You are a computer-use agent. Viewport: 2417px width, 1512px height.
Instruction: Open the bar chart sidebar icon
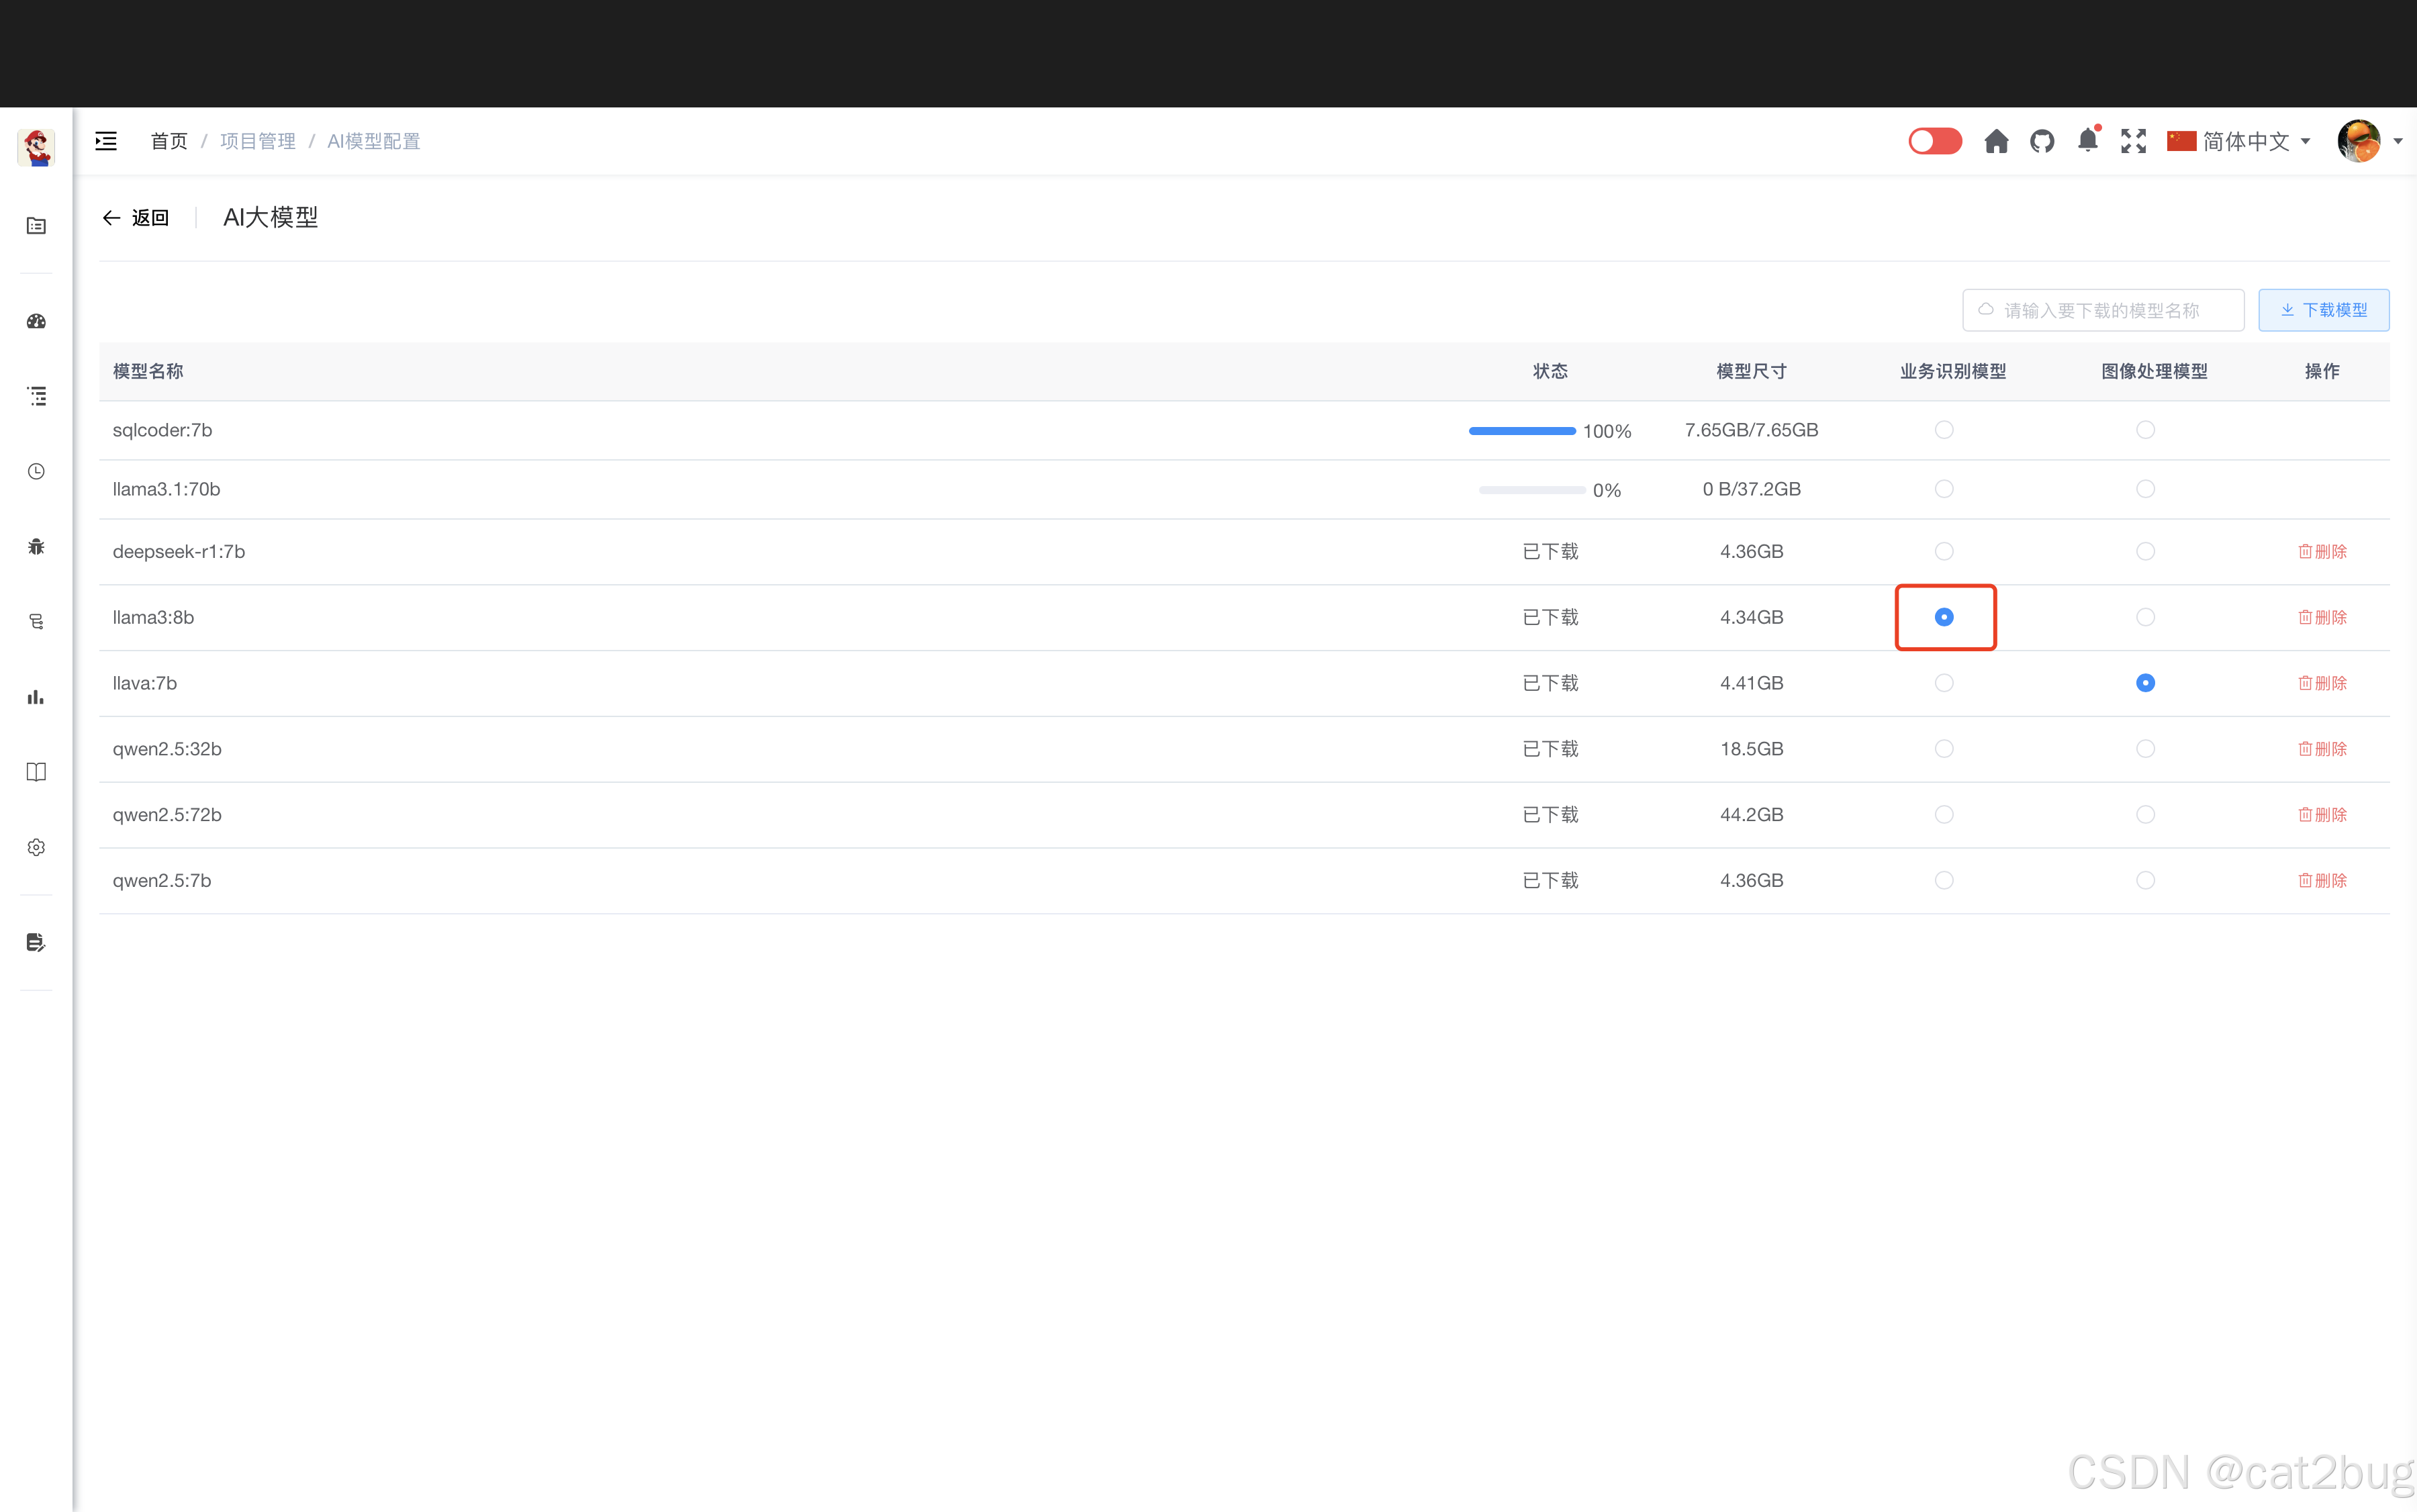coord(36,697)
